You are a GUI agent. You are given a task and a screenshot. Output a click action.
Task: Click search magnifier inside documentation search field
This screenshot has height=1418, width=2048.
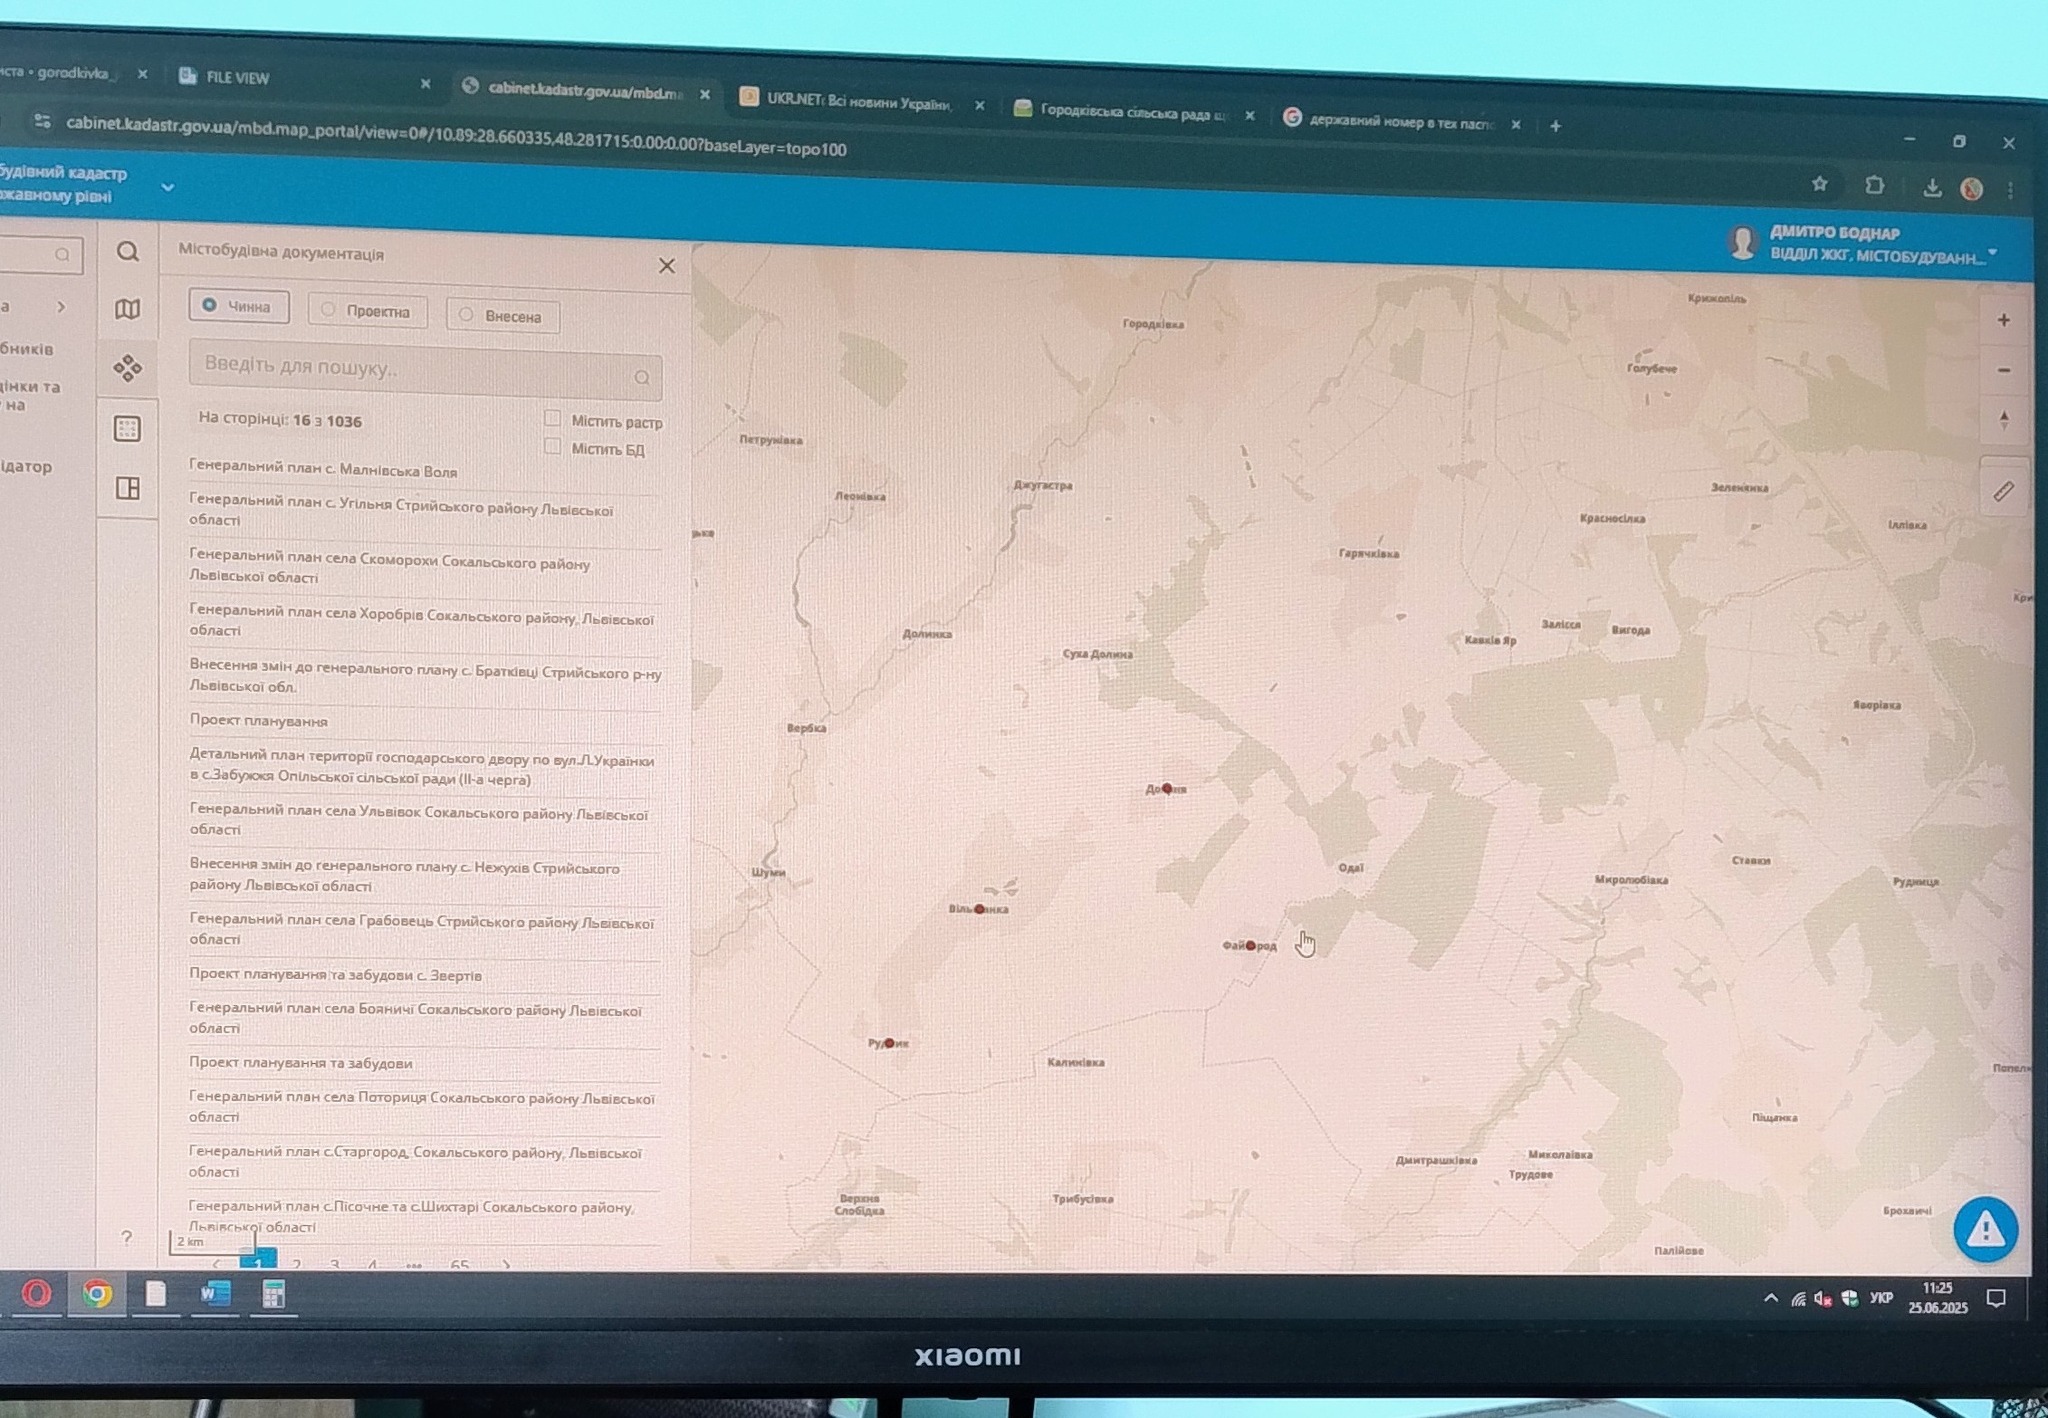point(641,377)
